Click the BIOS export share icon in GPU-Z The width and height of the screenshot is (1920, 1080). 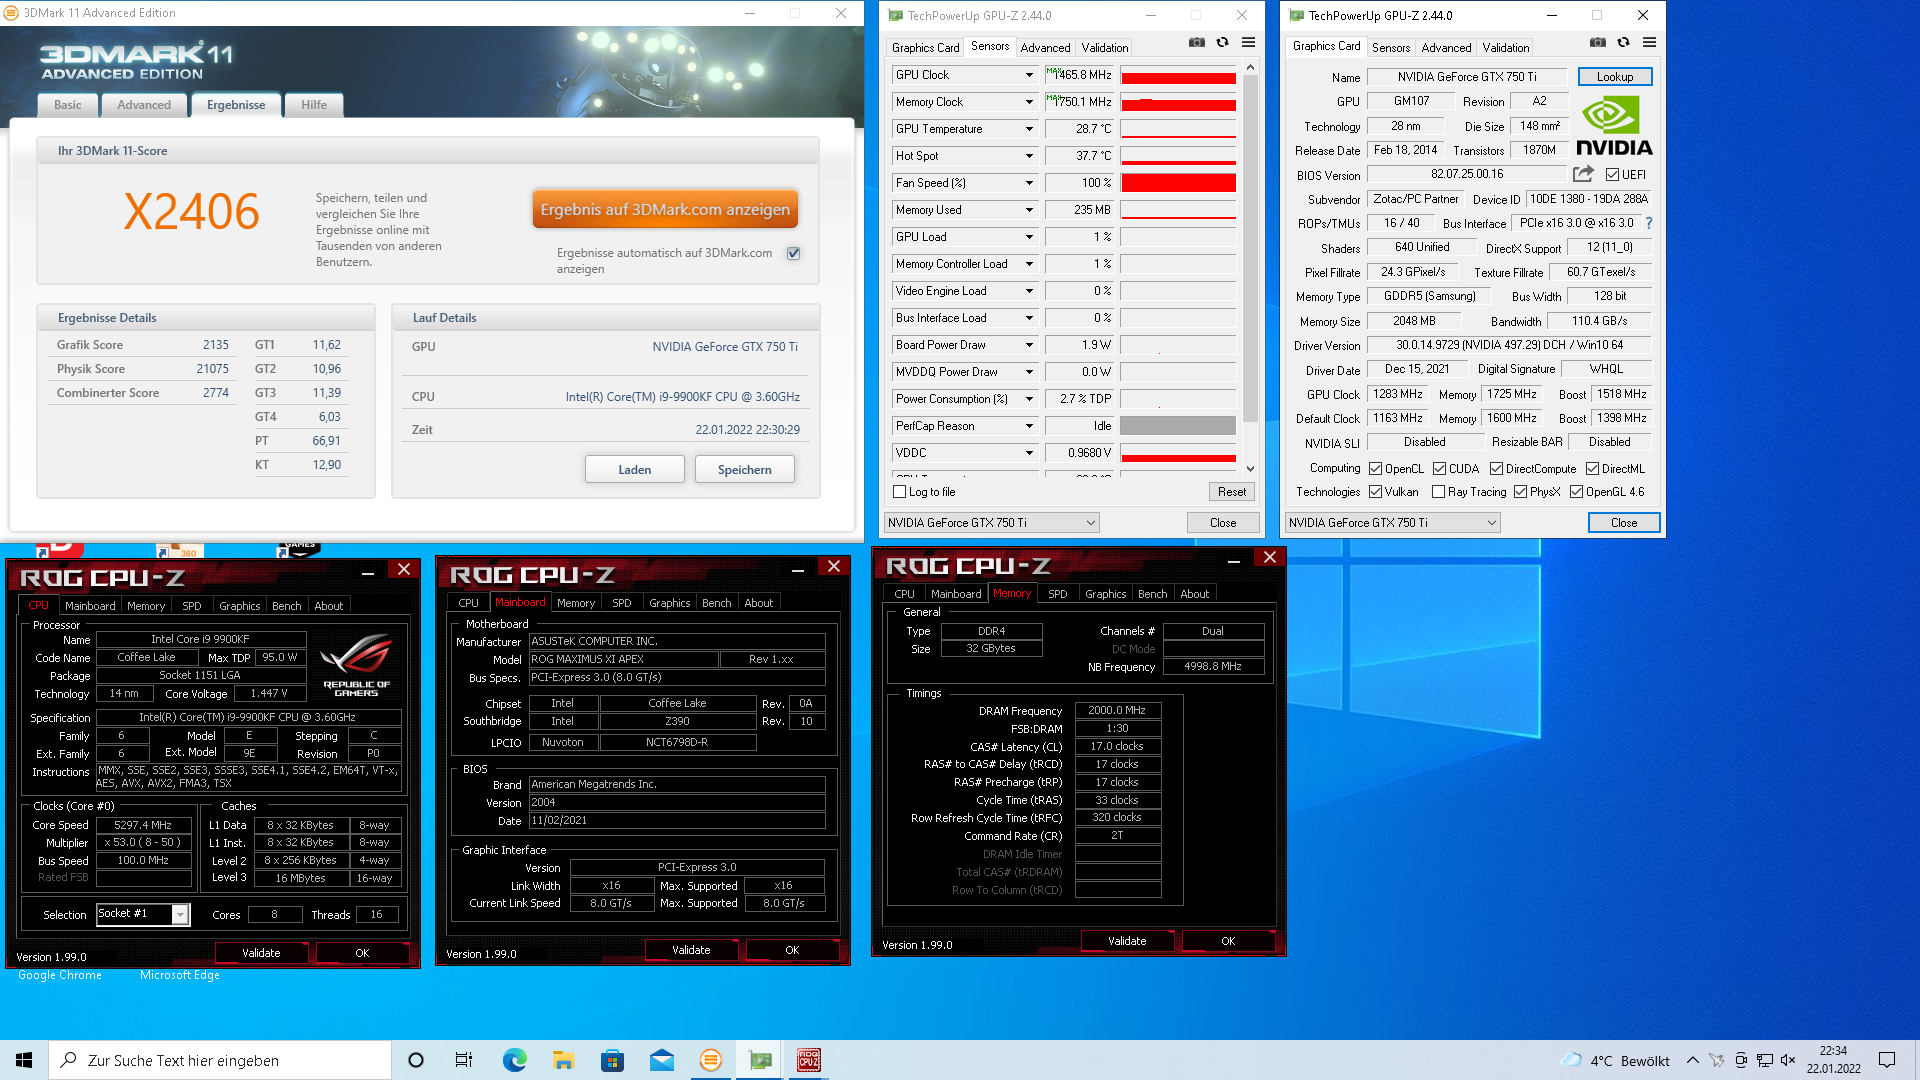[x=1583, y=174]
